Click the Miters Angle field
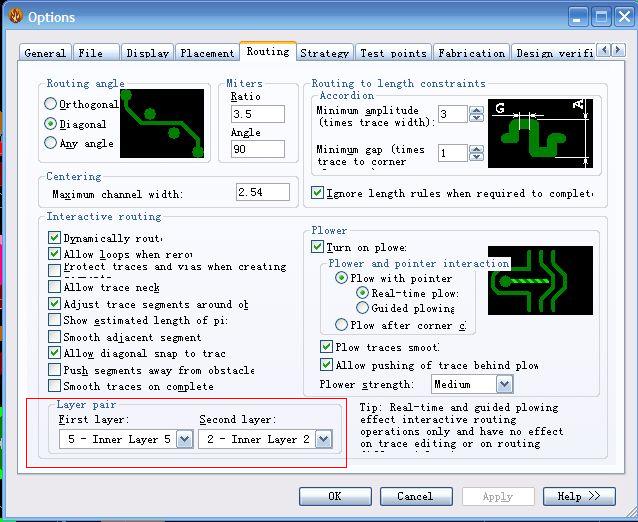This screenshot has height=522, width=638. click(x=258, y=149)
